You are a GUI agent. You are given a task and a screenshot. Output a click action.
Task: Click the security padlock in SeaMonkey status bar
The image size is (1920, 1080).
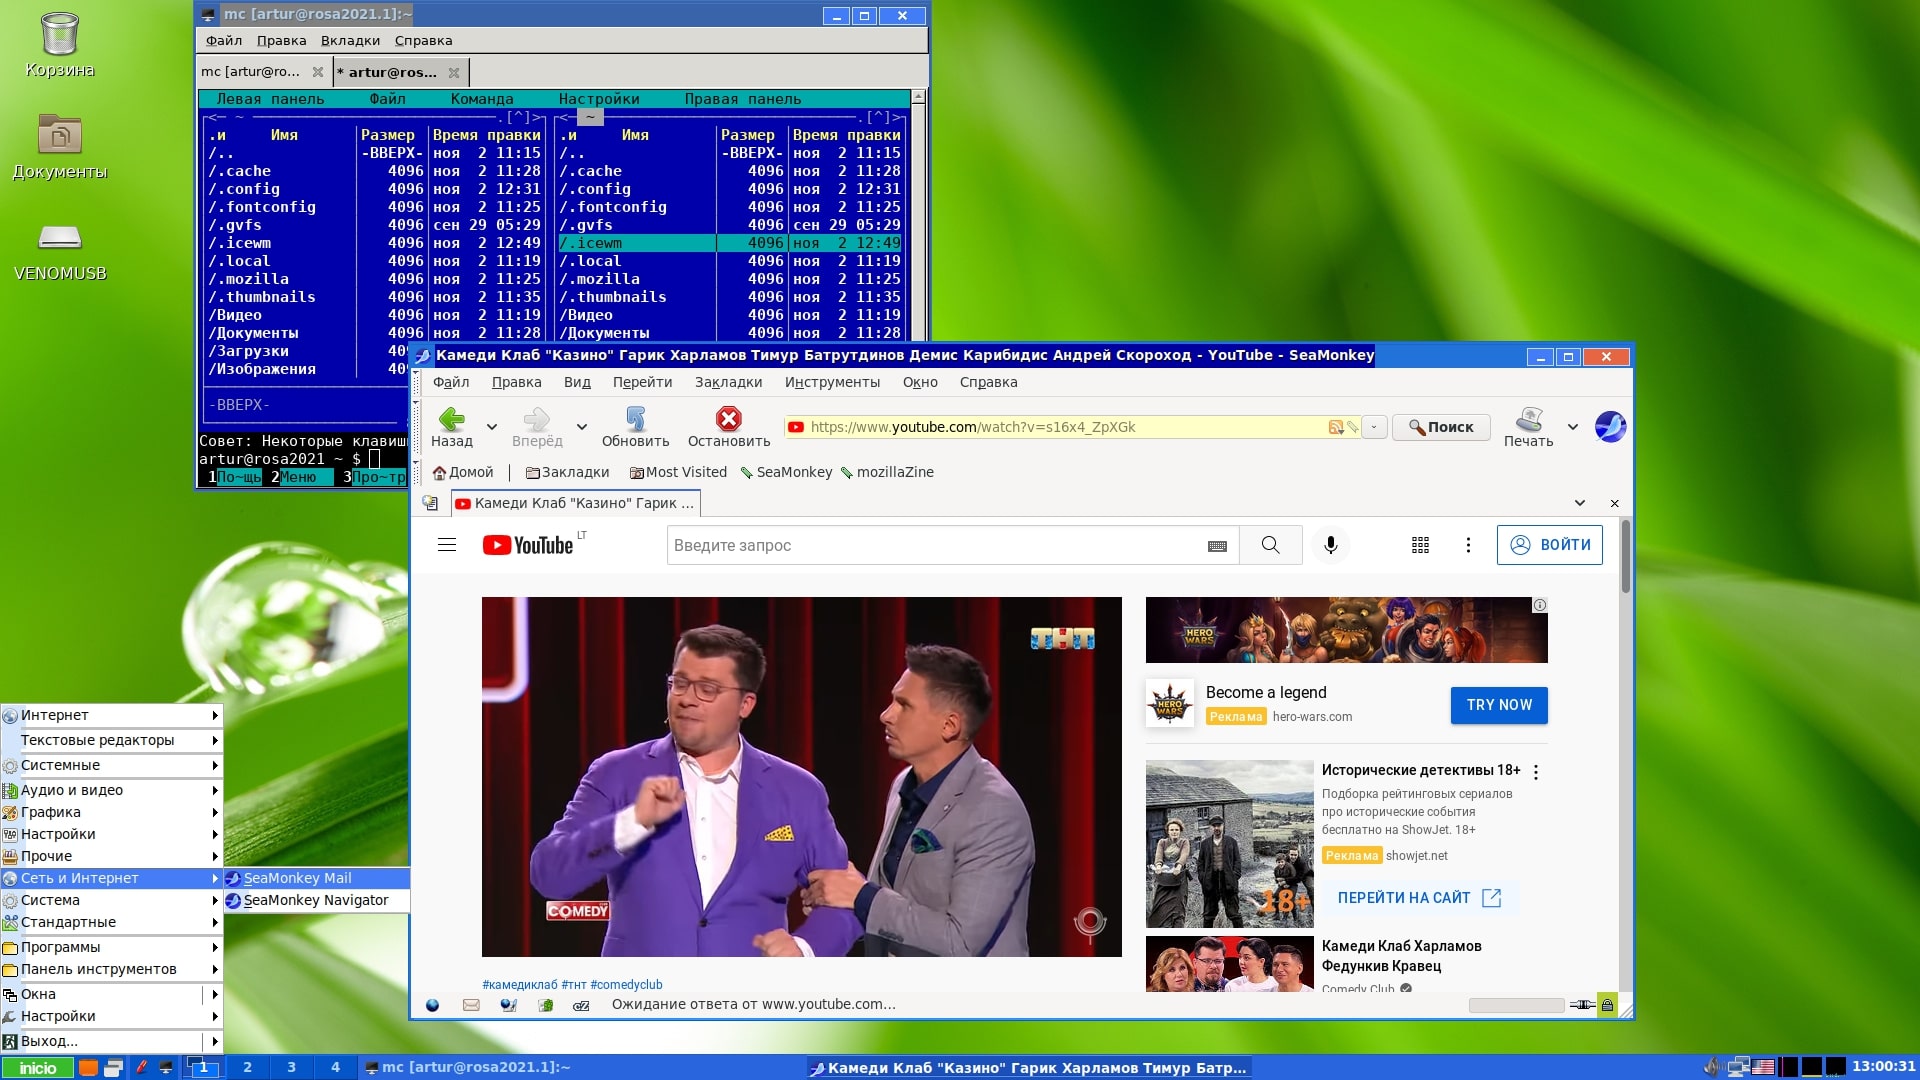[1607, 1005]
